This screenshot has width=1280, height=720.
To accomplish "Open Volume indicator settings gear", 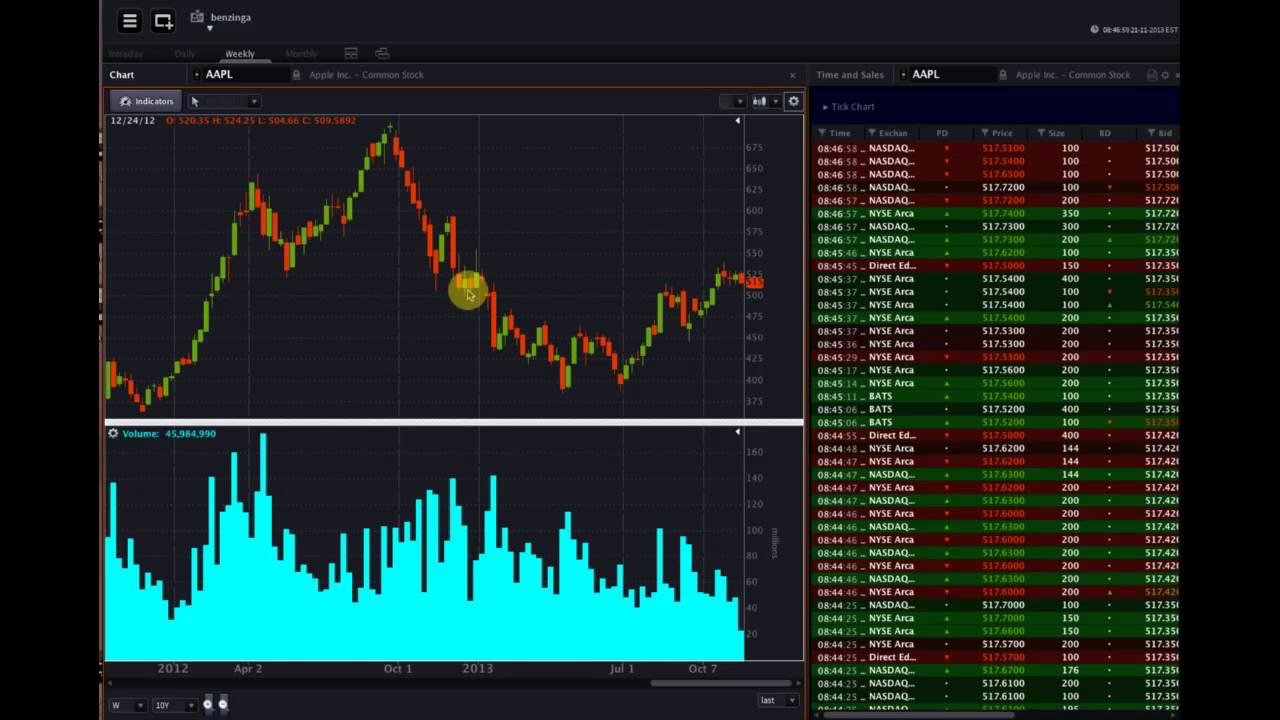I will pos(113,433).
